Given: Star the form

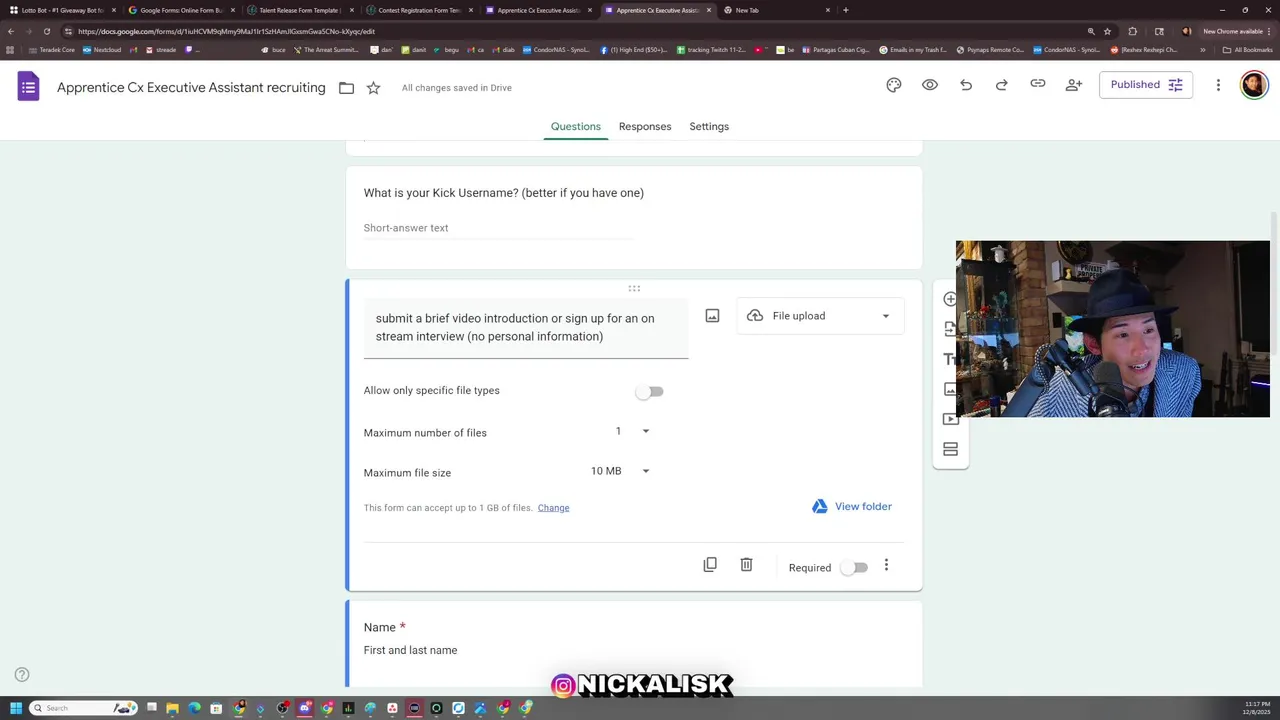Looking at the screenshot, I should point(373,88).
